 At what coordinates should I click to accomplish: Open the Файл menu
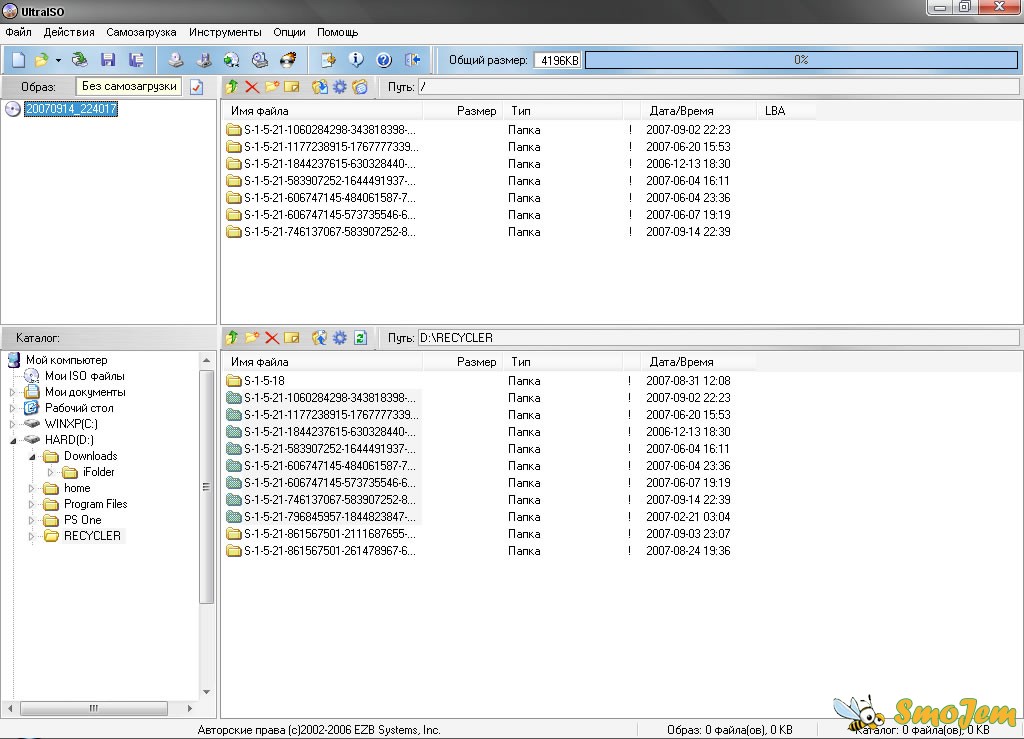(18, 32)
